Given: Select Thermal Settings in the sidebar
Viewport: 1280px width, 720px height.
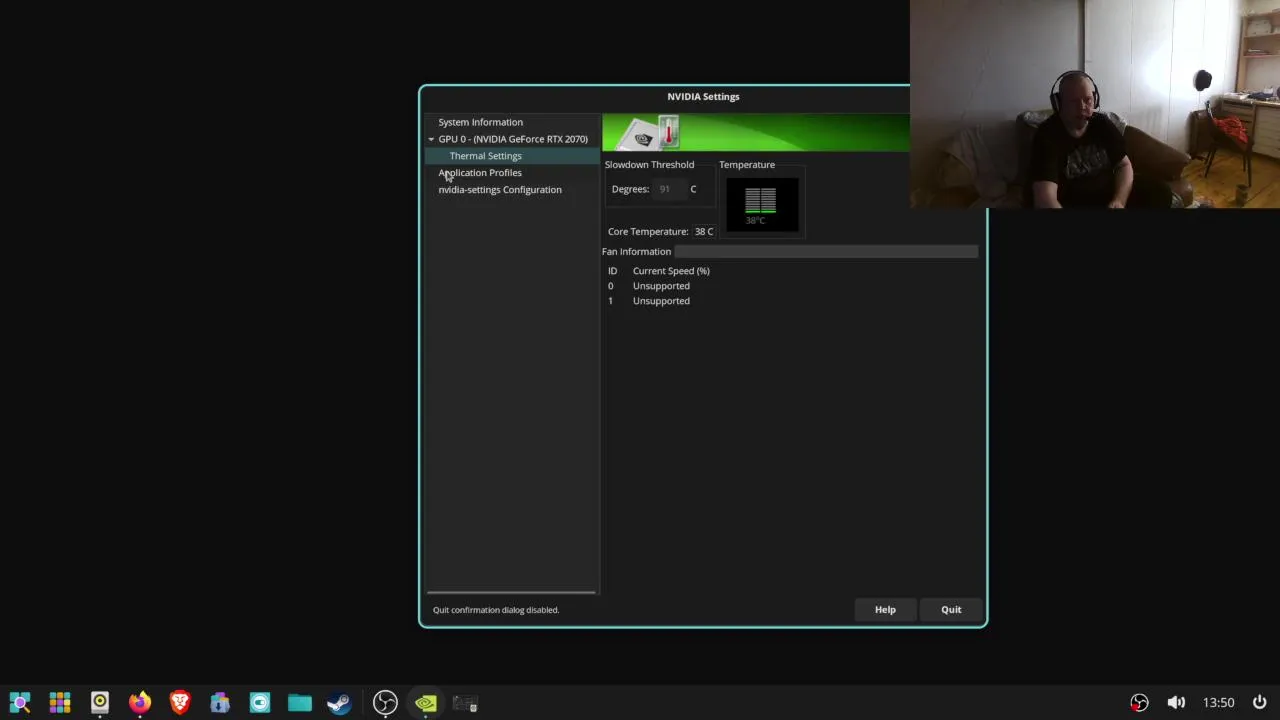Looking at the screenshot, I should click(x=485, y=156).
